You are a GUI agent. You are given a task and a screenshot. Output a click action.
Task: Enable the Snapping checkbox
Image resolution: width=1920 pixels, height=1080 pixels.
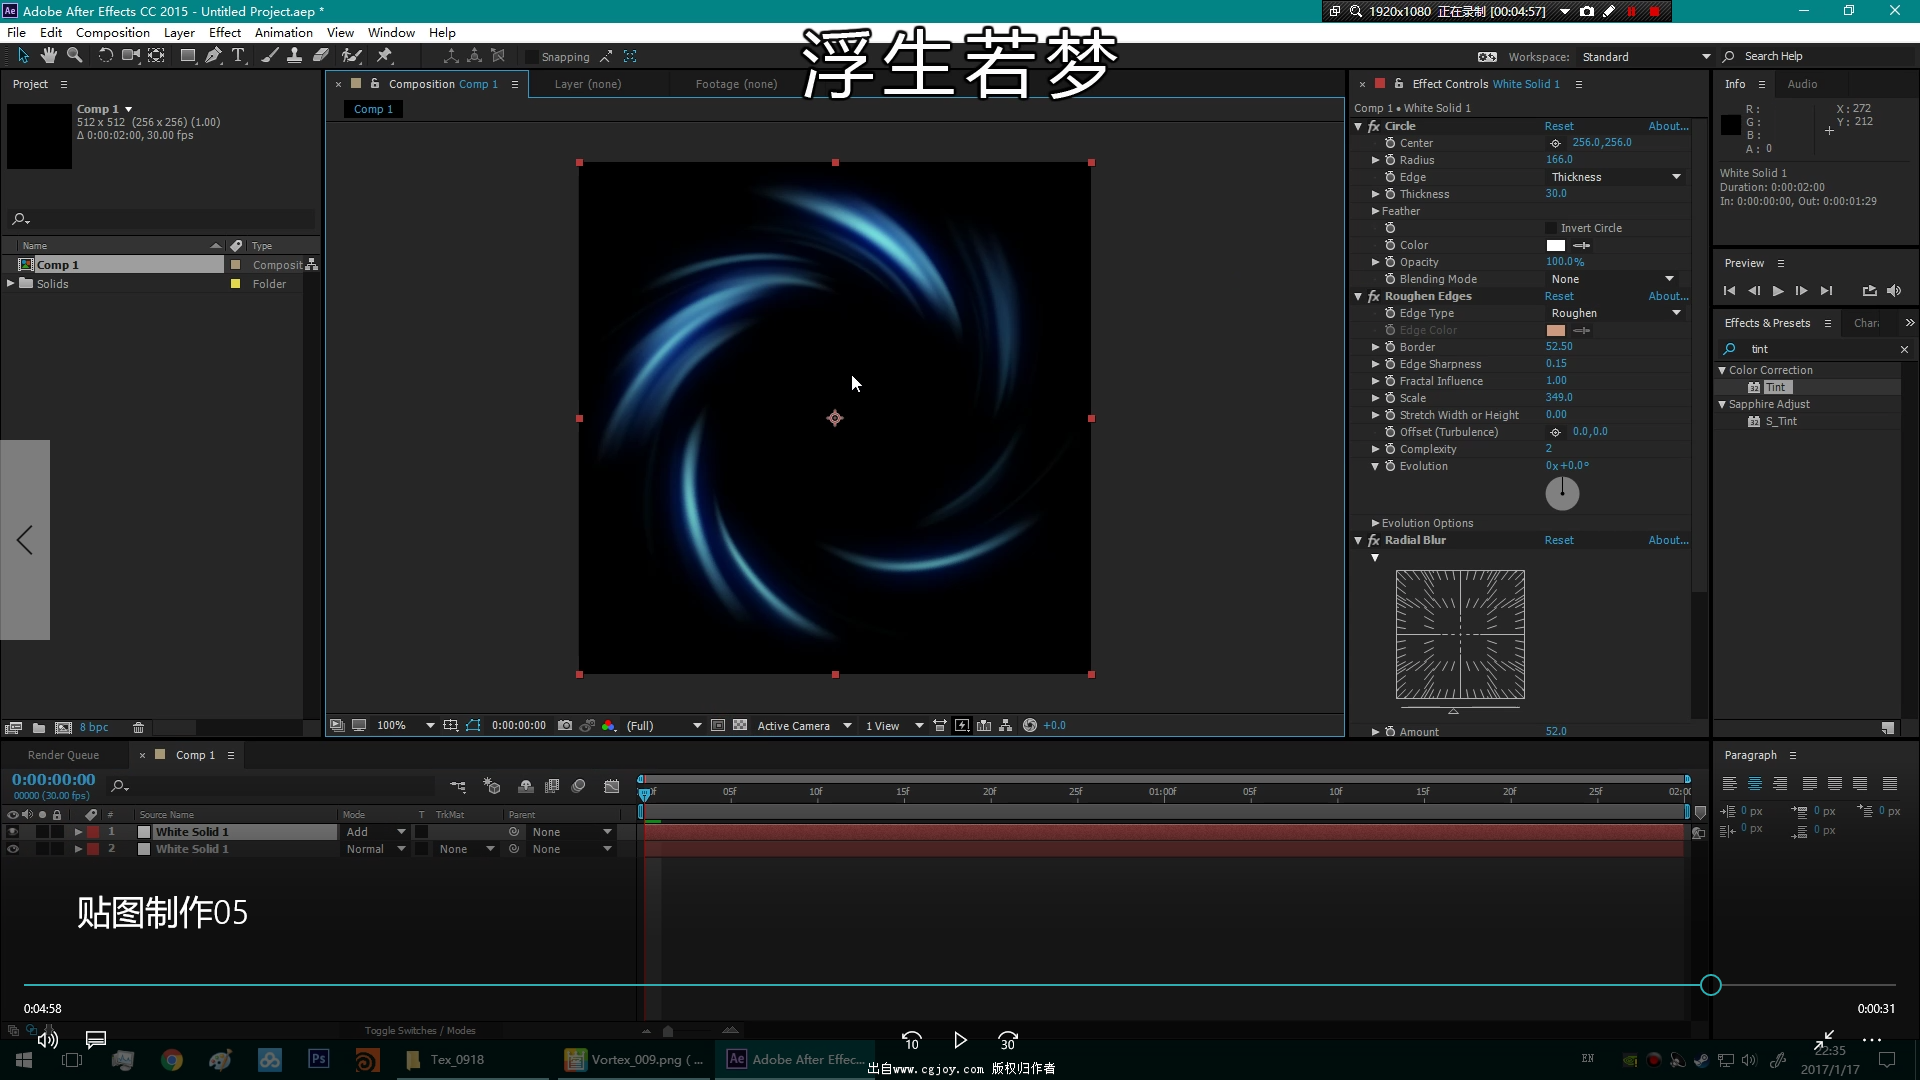(533, 57)
